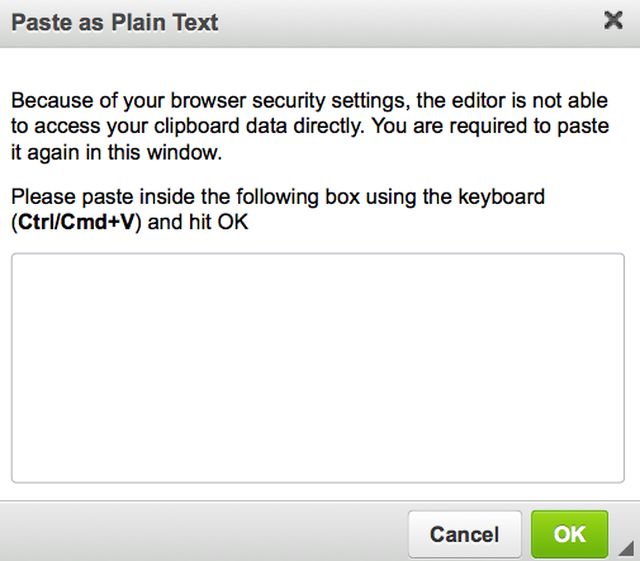Screen dimensions: 640x561
Task: Click the empty footer area left of Cancel
Action: coord(200,534)
